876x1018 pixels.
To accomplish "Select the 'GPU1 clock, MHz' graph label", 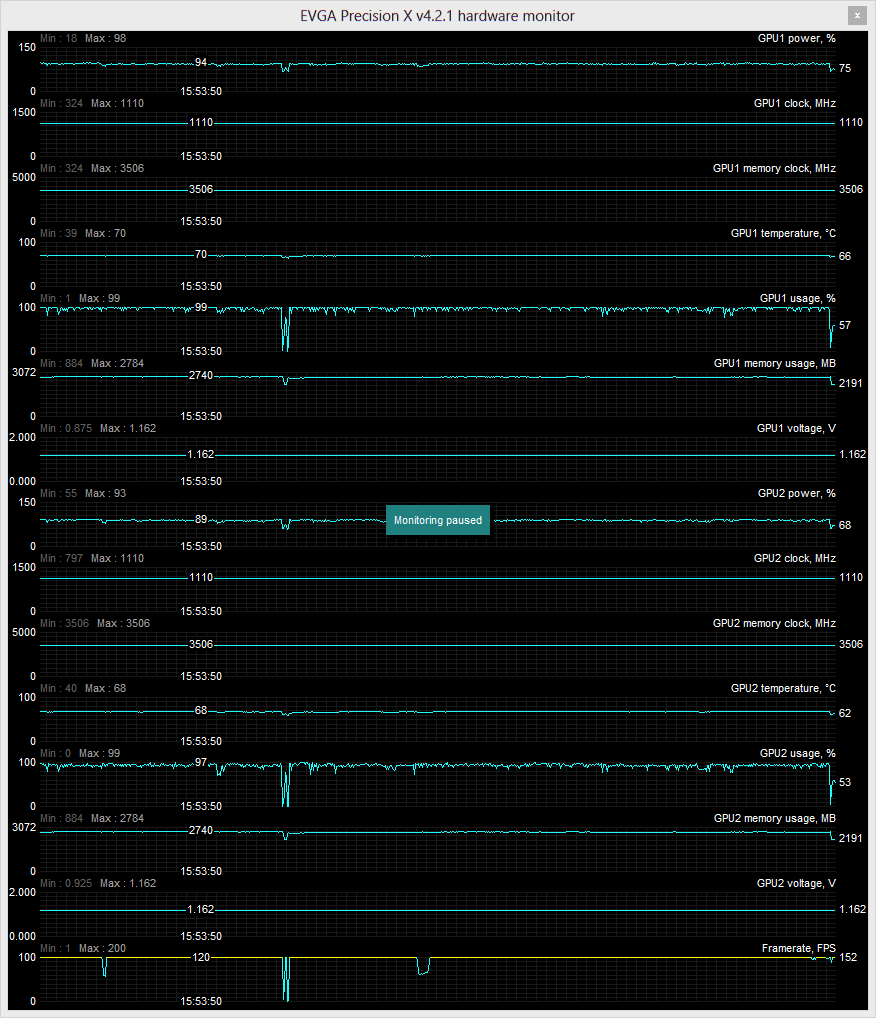I will (x=794, y=103).
